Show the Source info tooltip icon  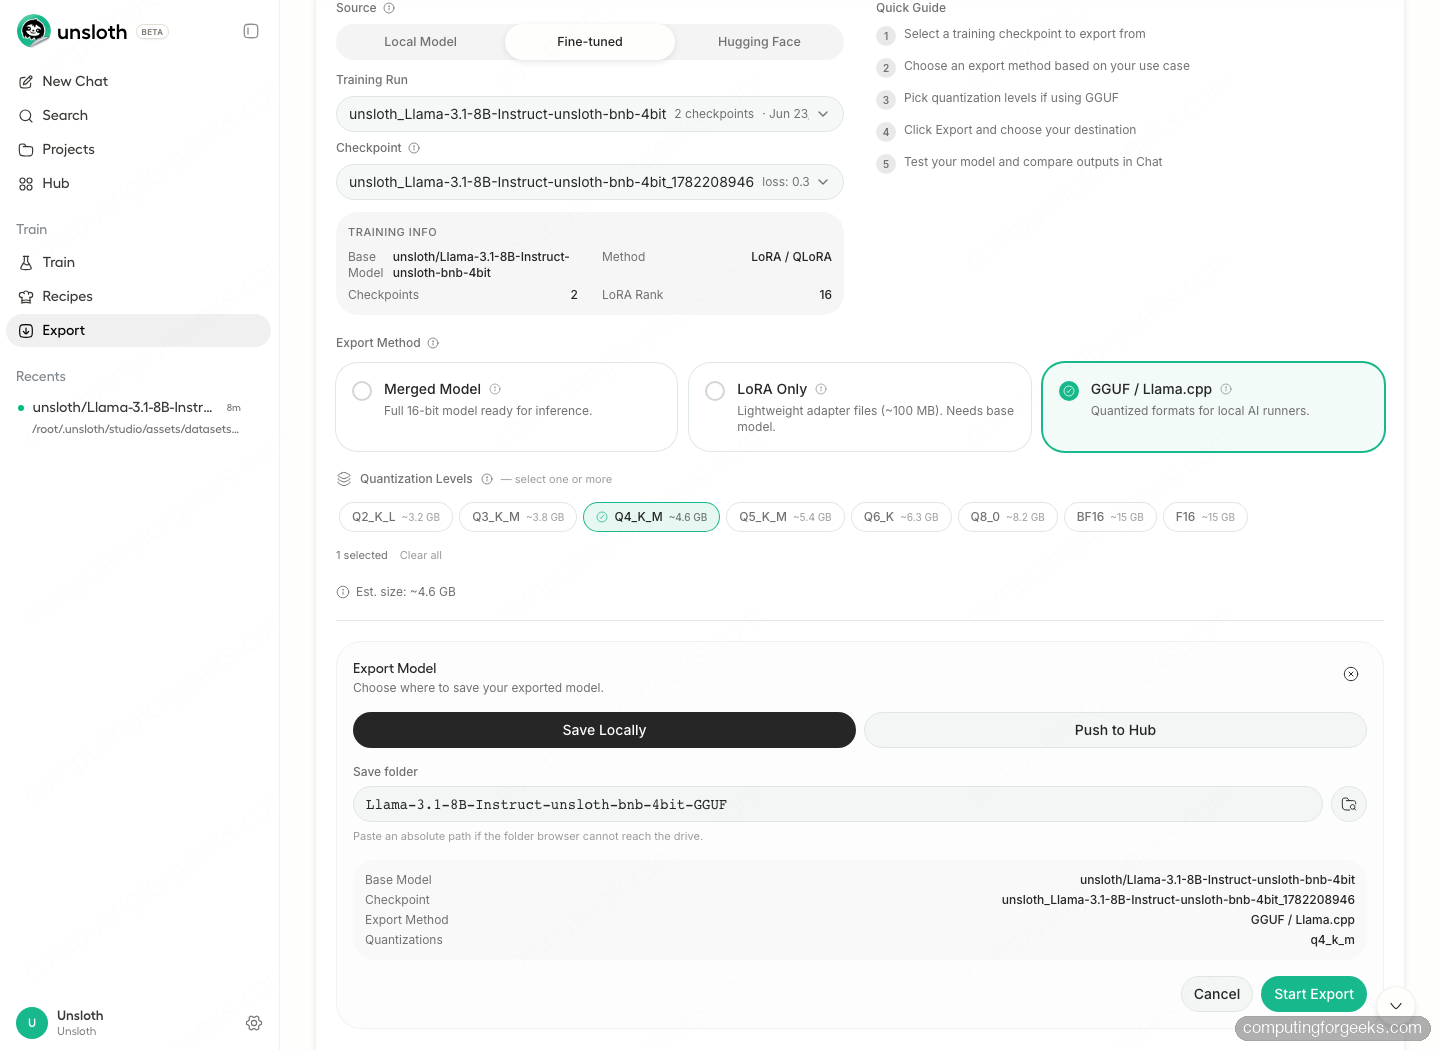389,8
